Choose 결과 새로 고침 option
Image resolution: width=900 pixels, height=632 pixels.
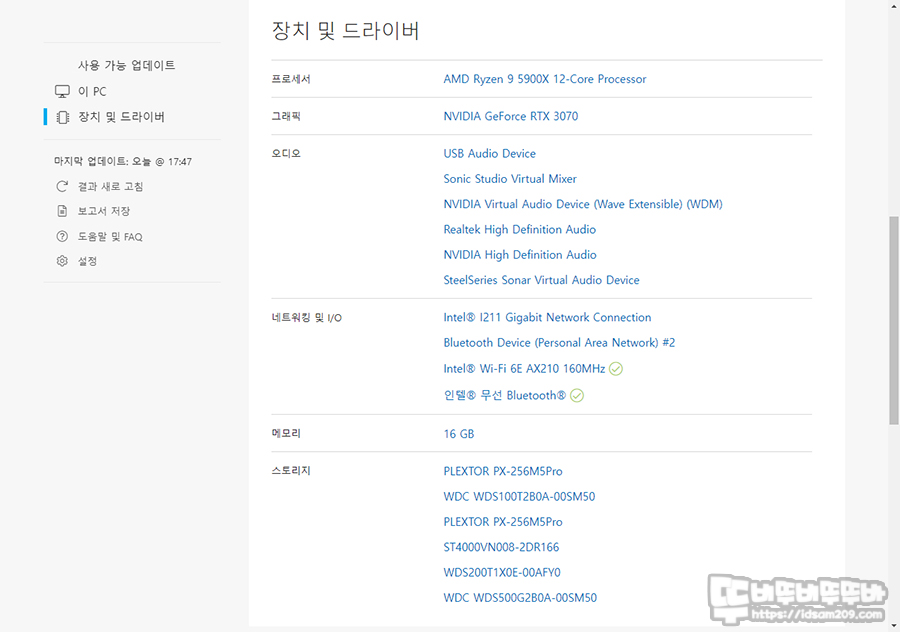(110, 187)
